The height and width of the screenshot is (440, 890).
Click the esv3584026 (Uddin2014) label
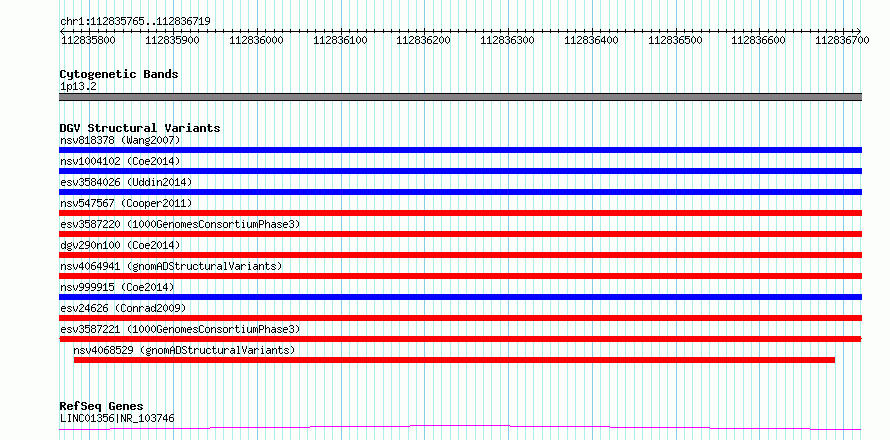pyautogui.click(x=126, y=182)
